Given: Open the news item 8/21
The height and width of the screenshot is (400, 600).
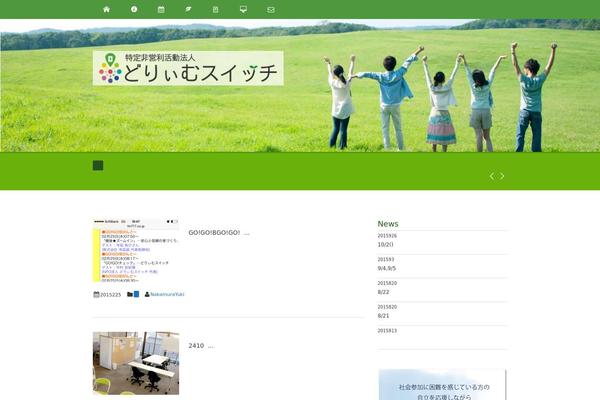Looking at the screenshot, I should point(383,316).
